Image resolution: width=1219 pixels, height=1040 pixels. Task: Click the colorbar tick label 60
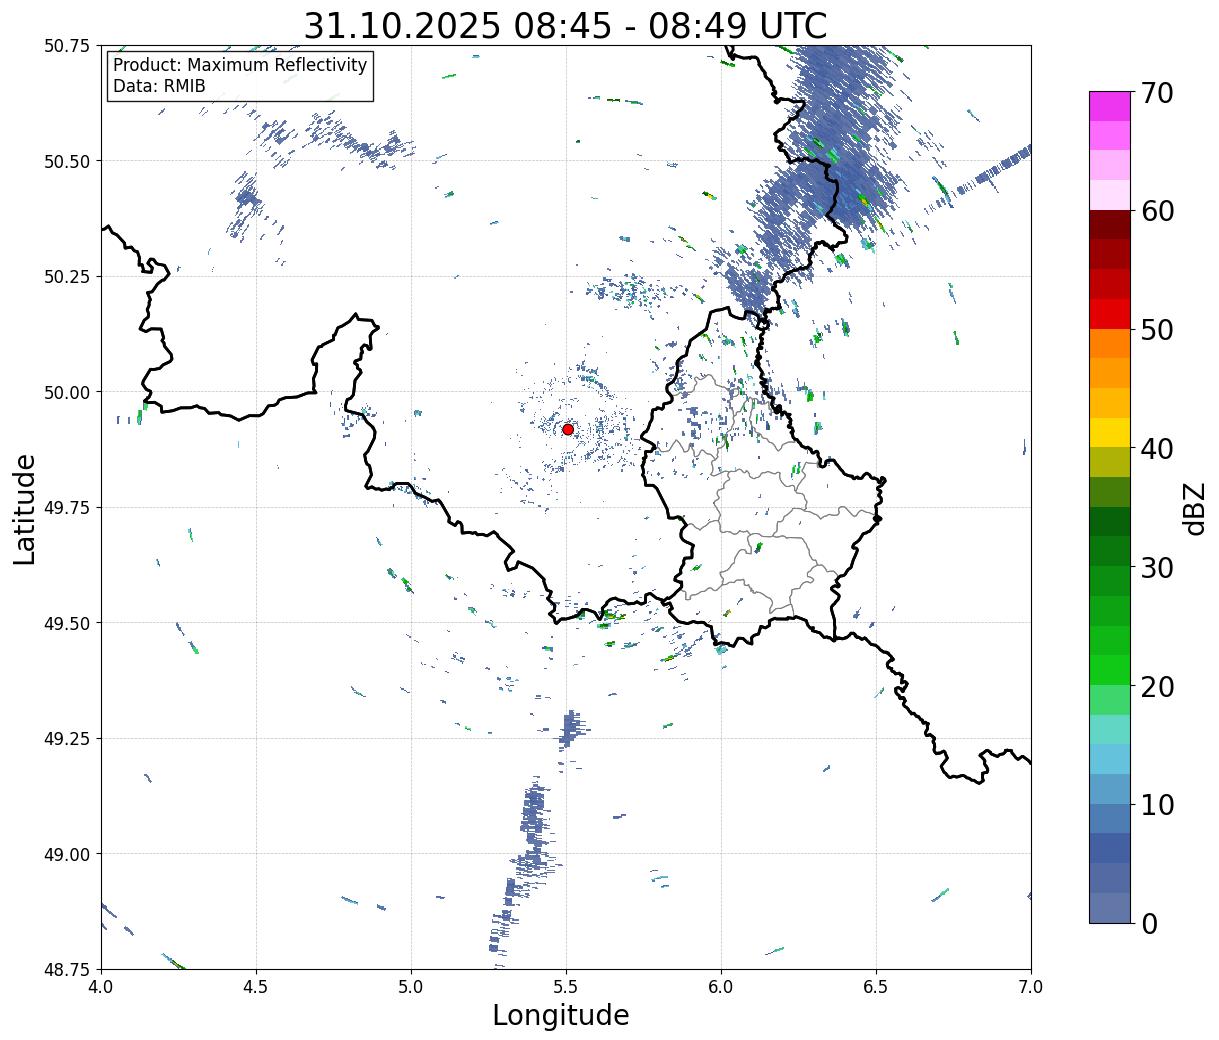coord(1157,211)
